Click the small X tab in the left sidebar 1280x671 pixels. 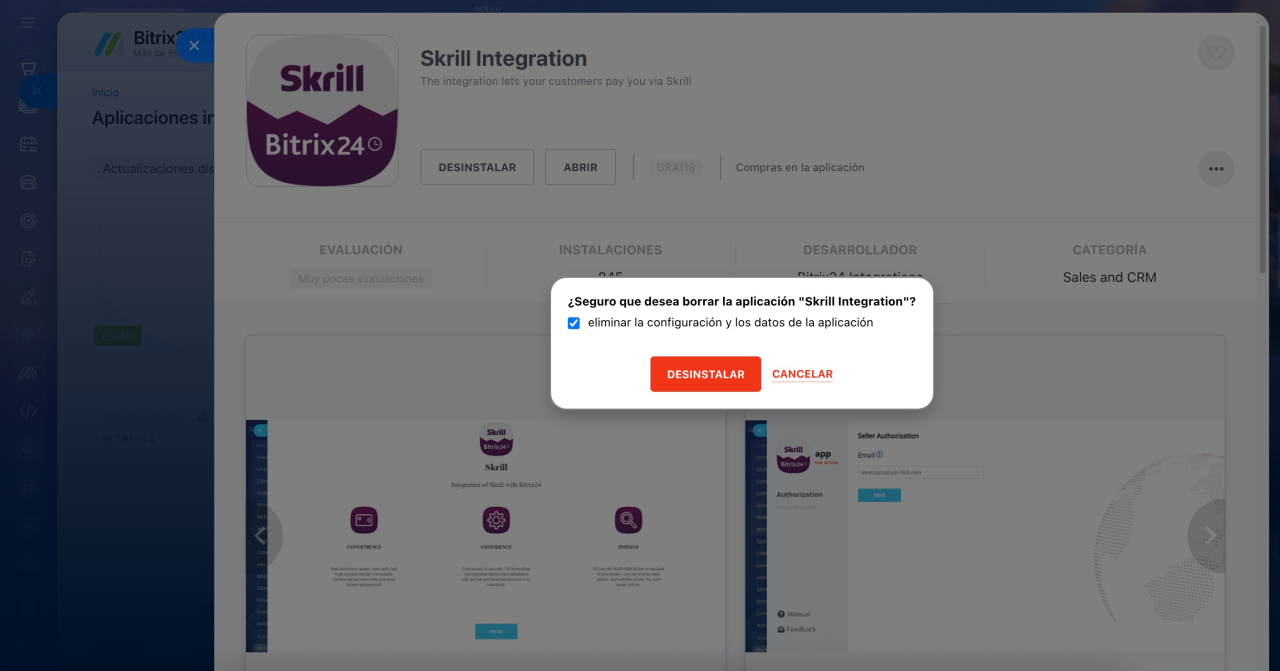point(36,91)
